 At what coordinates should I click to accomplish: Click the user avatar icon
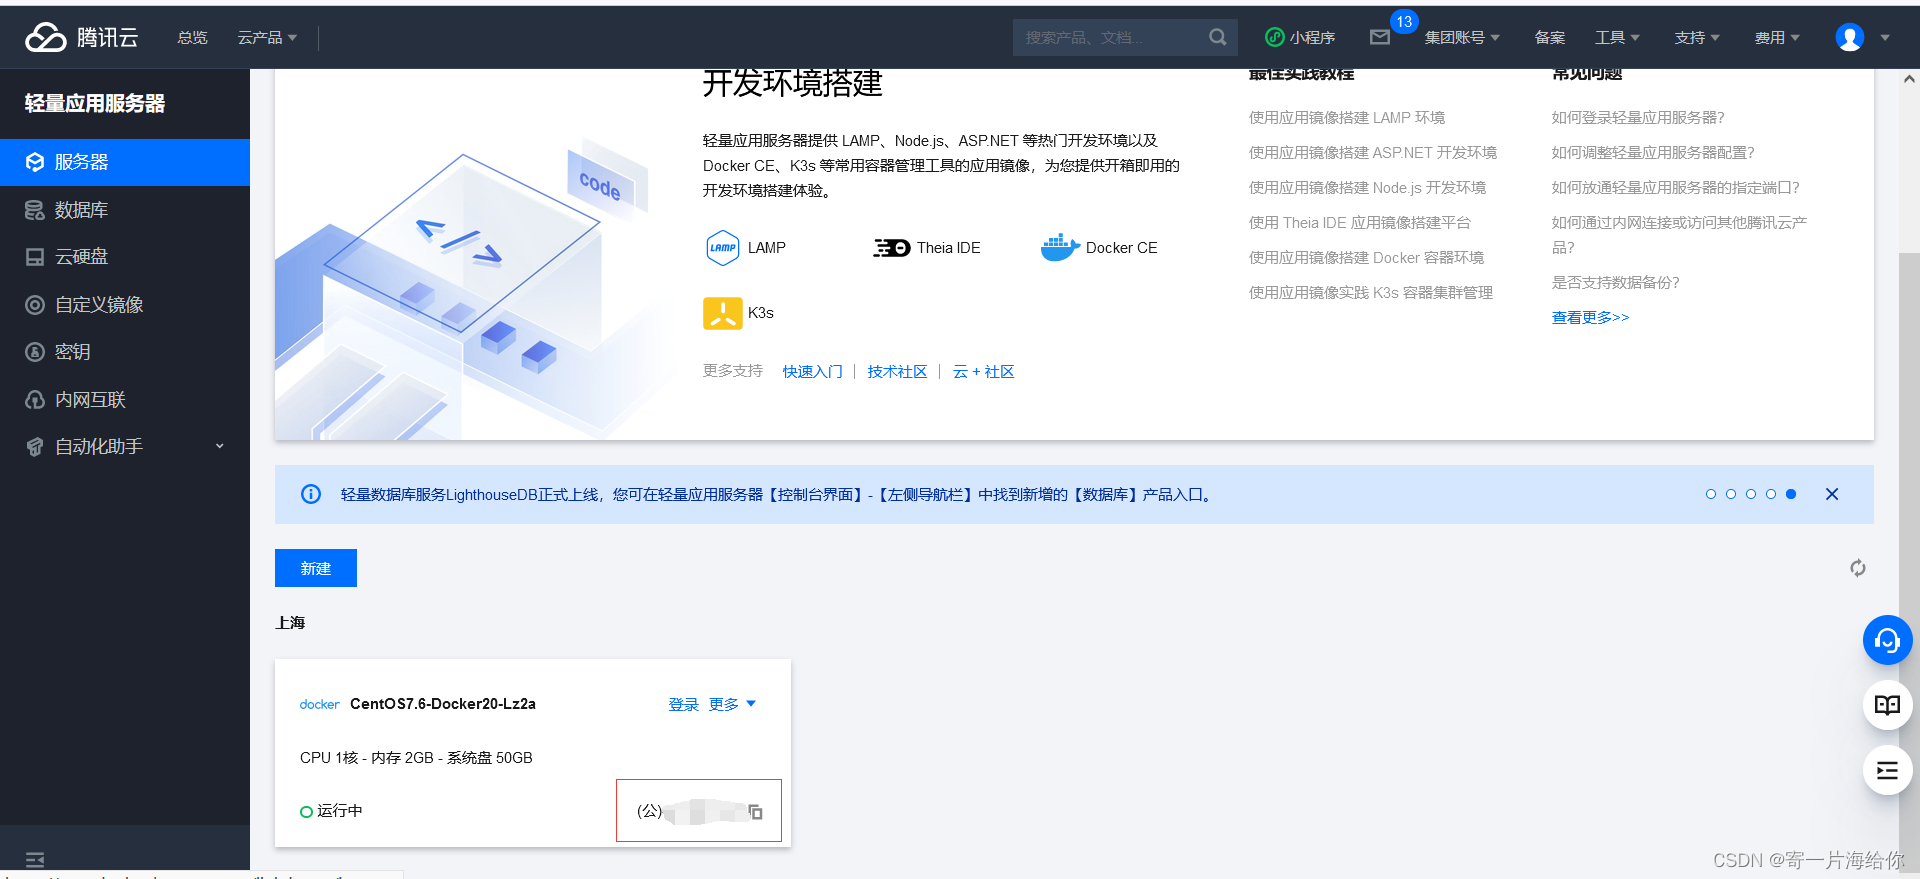[1850, 37]
